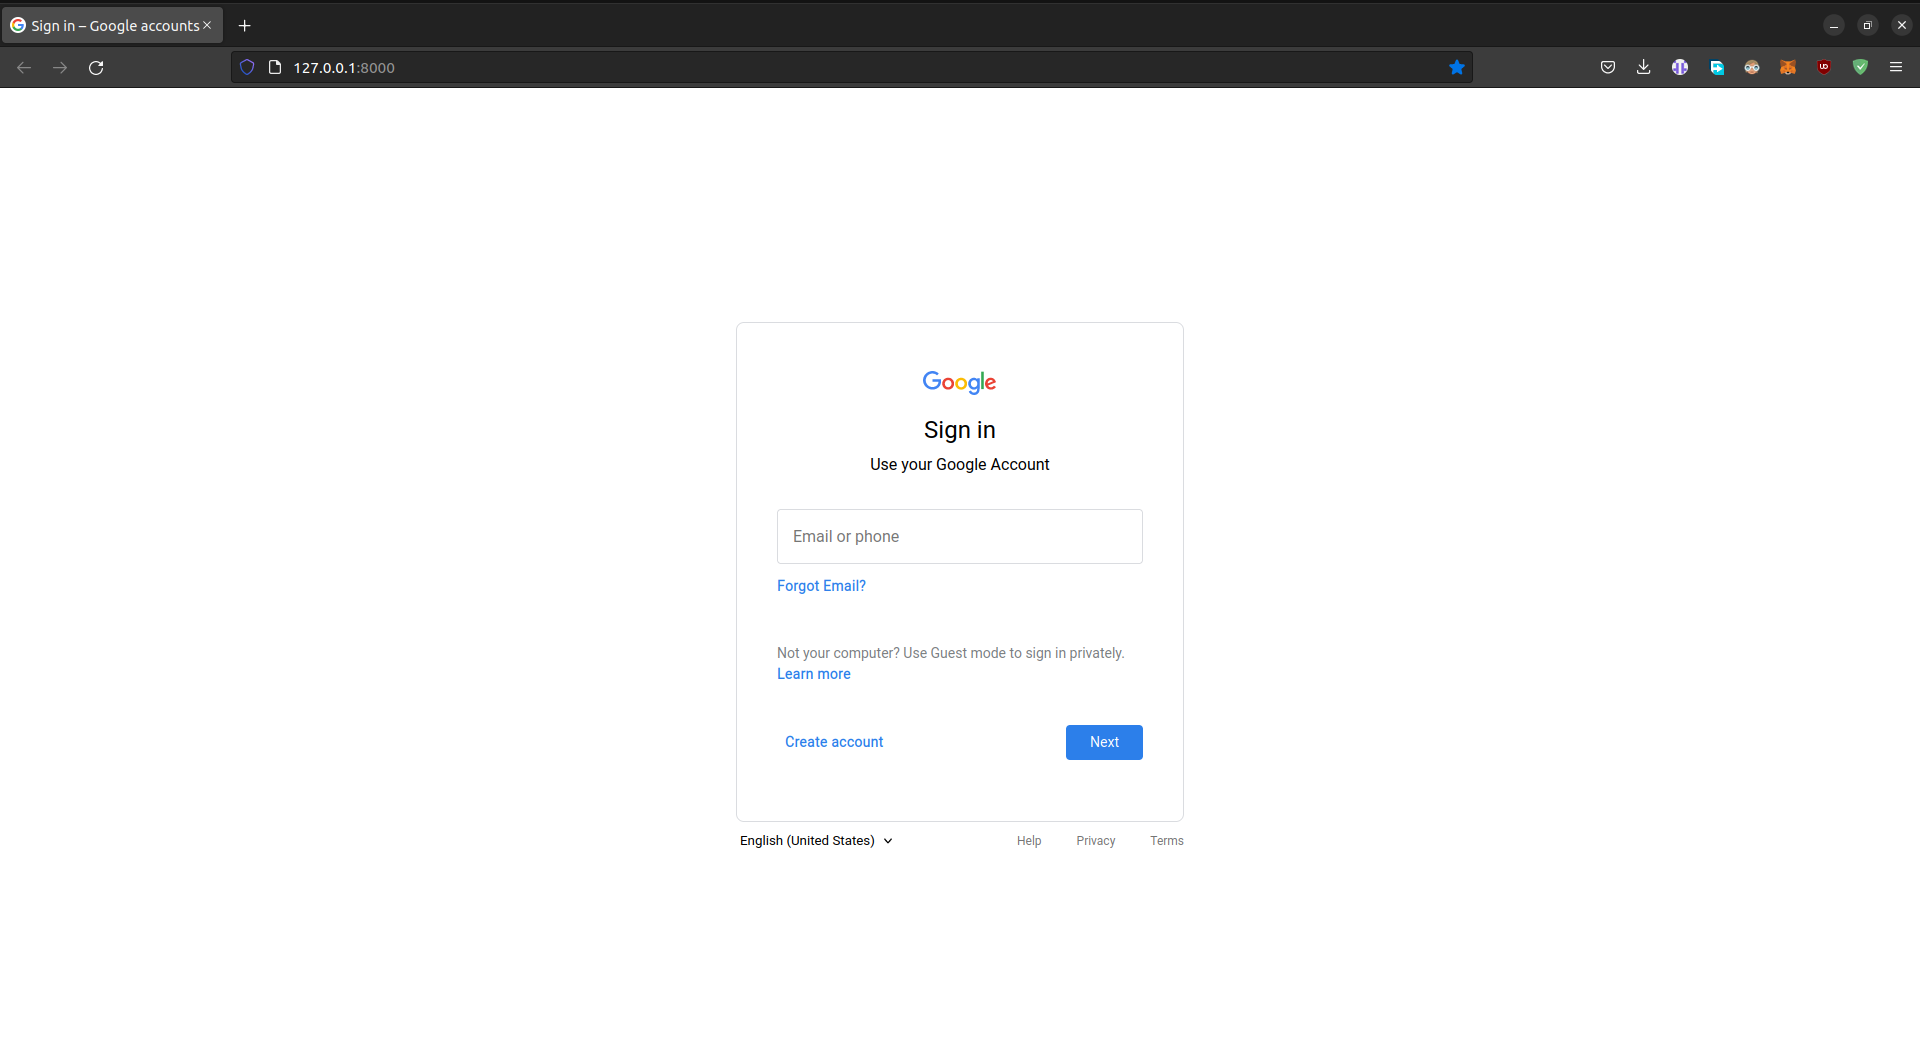Save page to Pocket
The height and width of the screenshot is (1053, 1920).
click(1608, 67)
